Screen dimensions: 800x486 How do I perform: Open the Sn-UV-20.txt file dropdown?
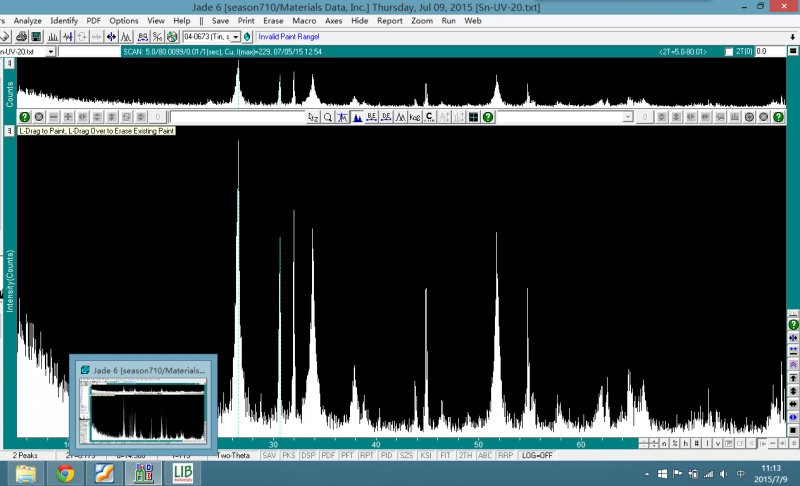49,51
